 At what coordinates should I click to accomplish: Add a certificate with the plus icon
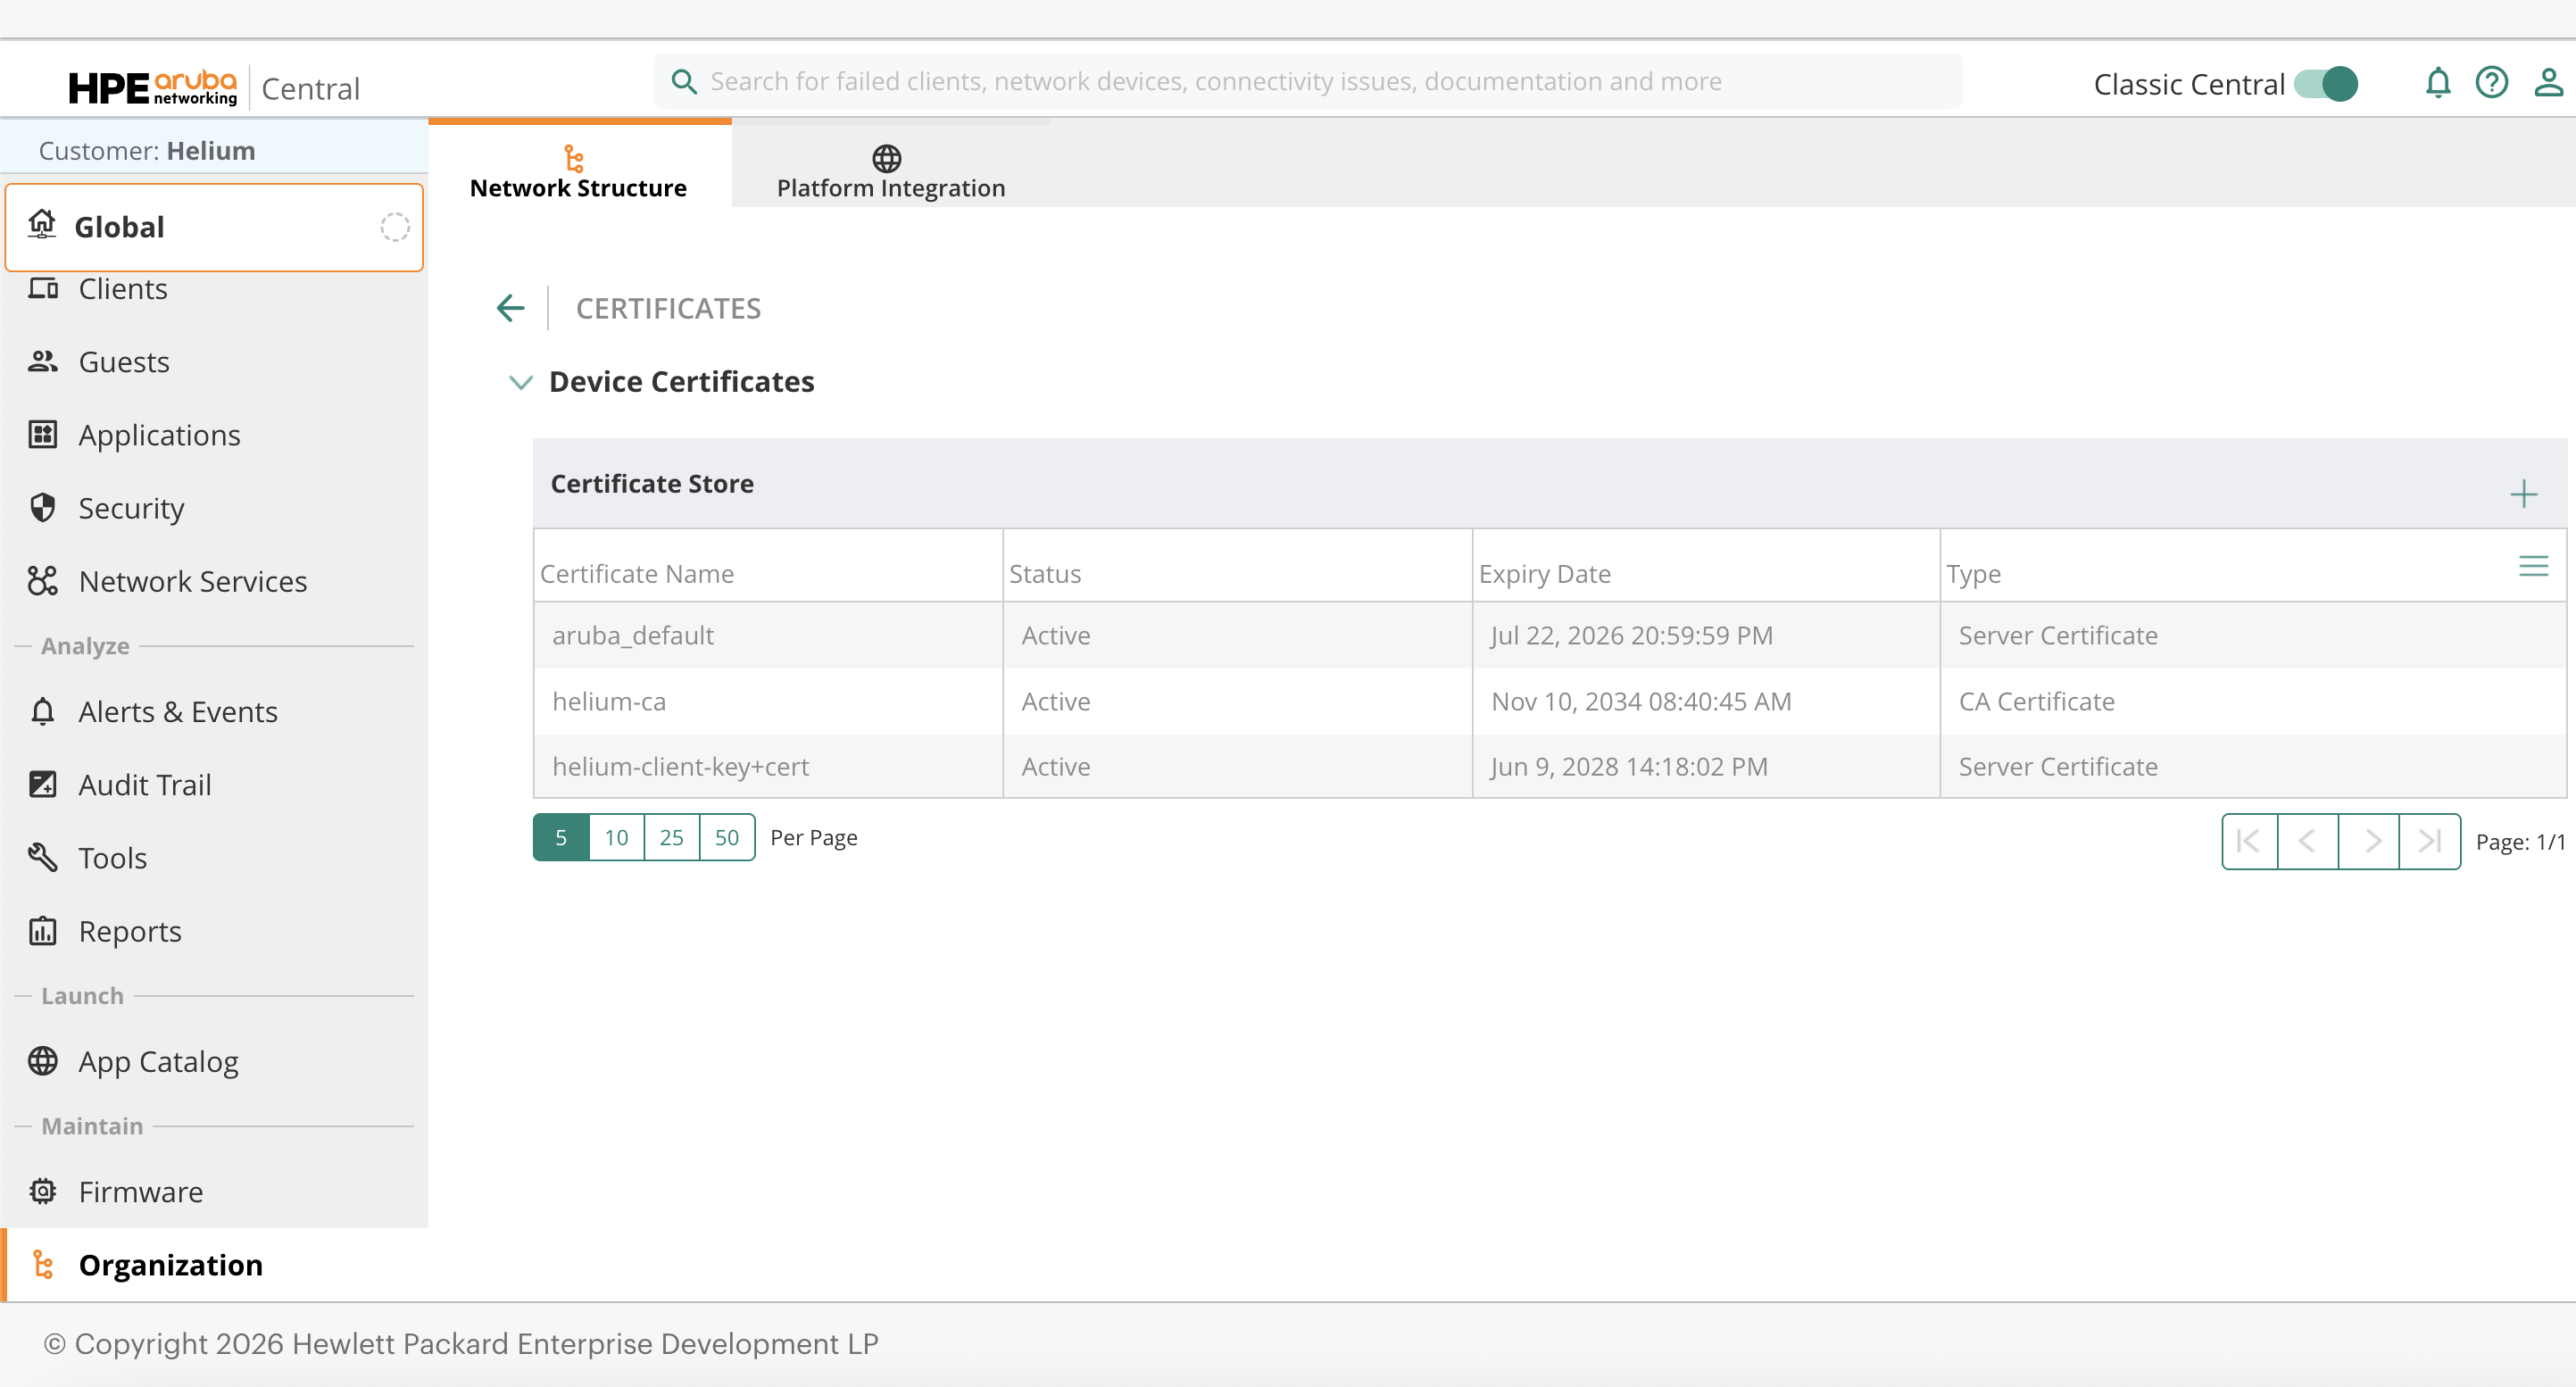pos(2523,494)
